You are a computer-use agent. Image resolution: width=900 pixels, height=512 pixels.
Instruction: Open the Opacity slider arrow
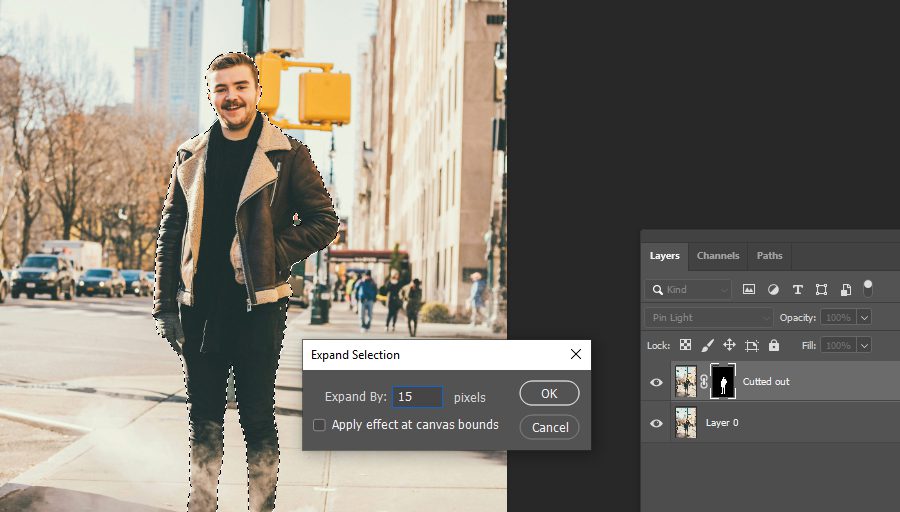pyautogui.click(x=864, y=317)
